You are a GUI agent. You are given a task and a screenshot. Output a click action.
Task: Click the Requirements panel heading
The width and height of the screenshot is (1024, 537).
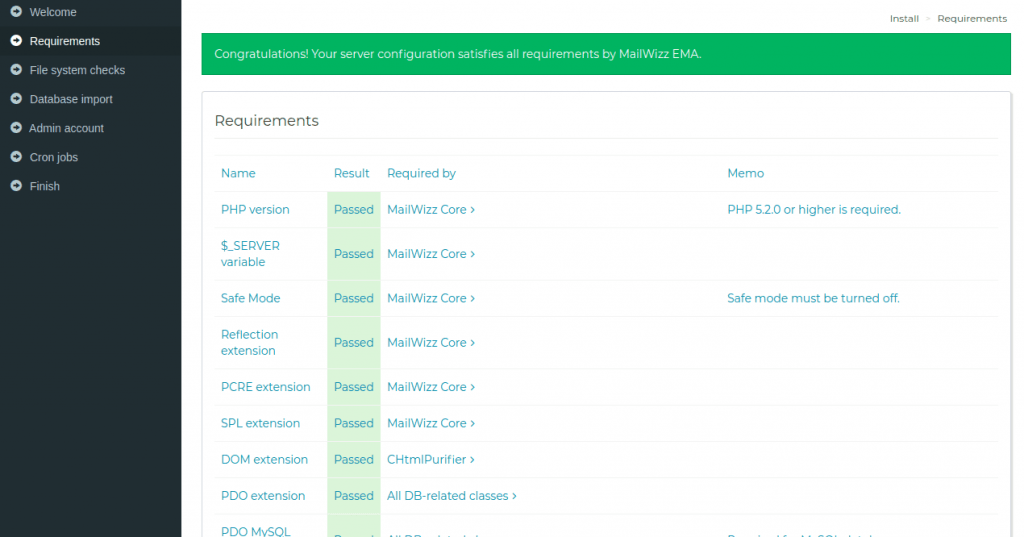266,121
